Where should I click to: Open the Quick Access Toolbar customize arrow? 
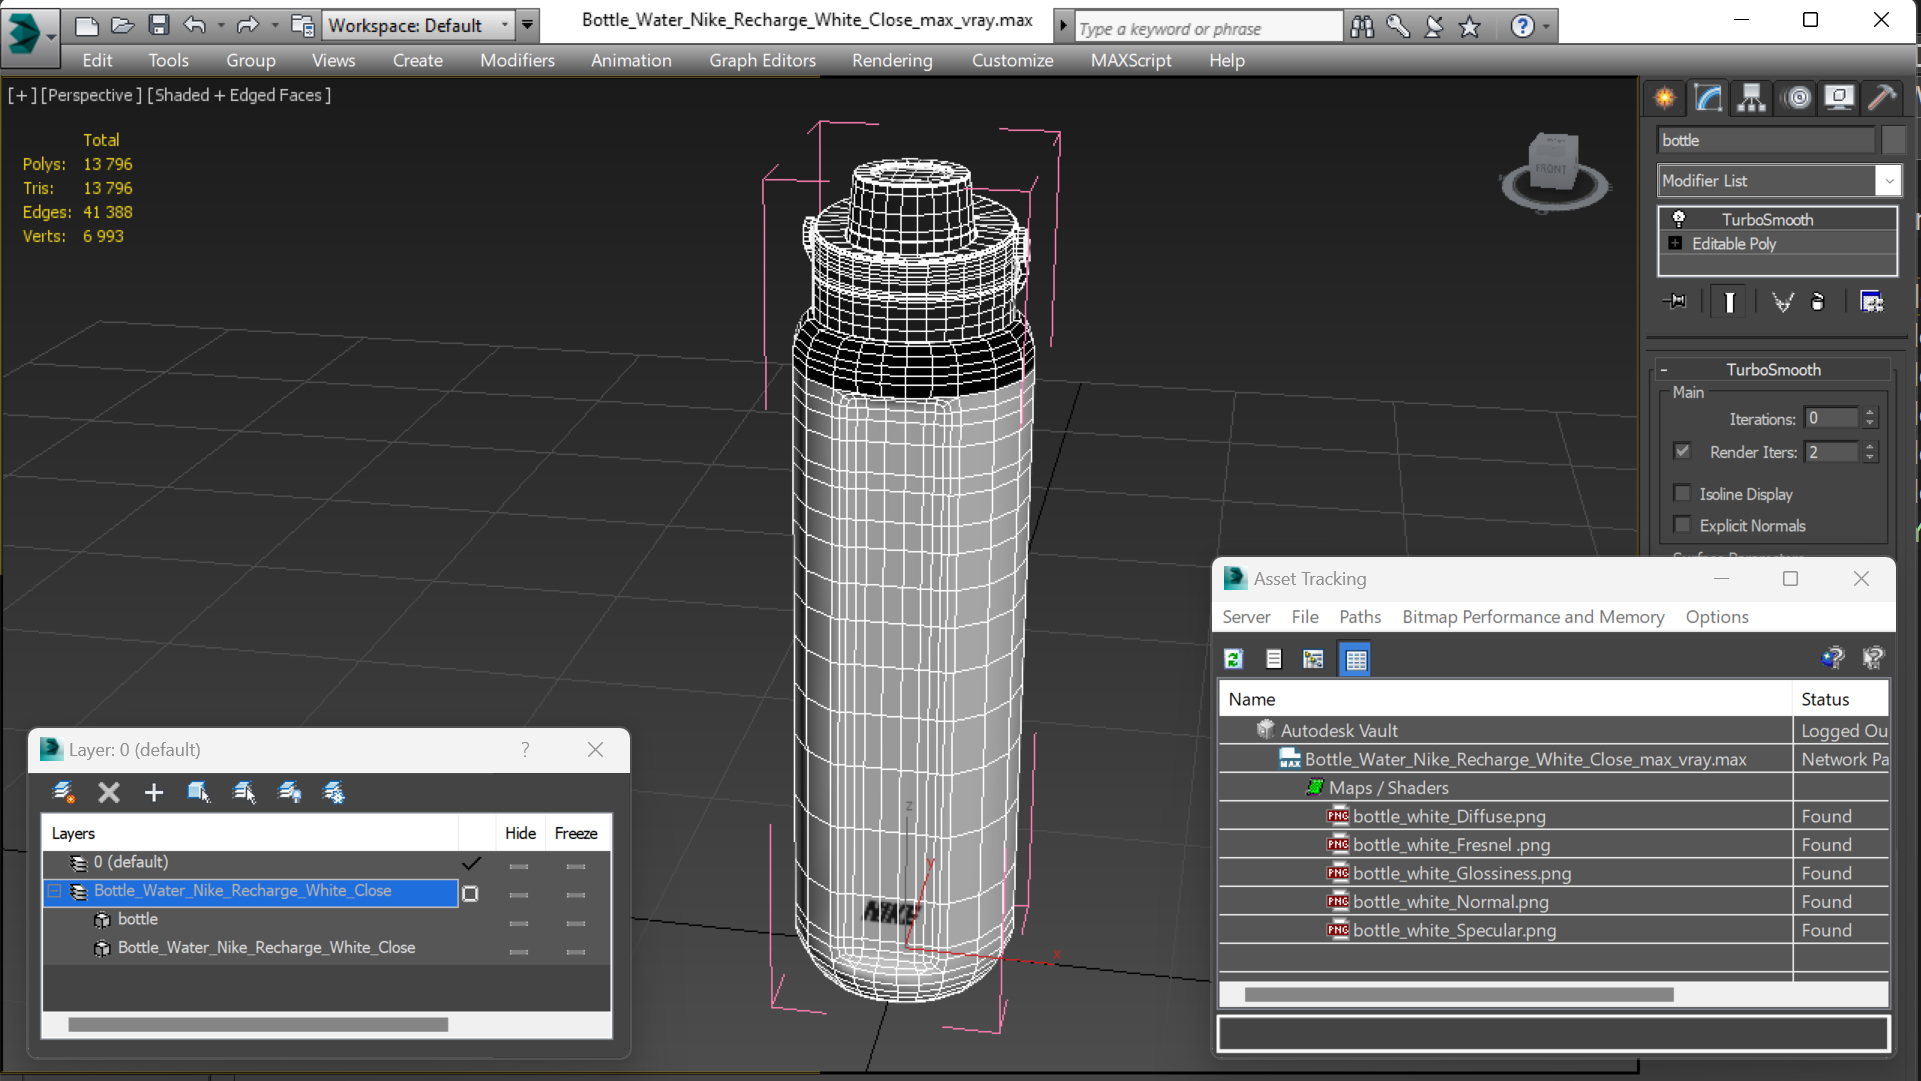pyautogui.click(x=528, y=25)
